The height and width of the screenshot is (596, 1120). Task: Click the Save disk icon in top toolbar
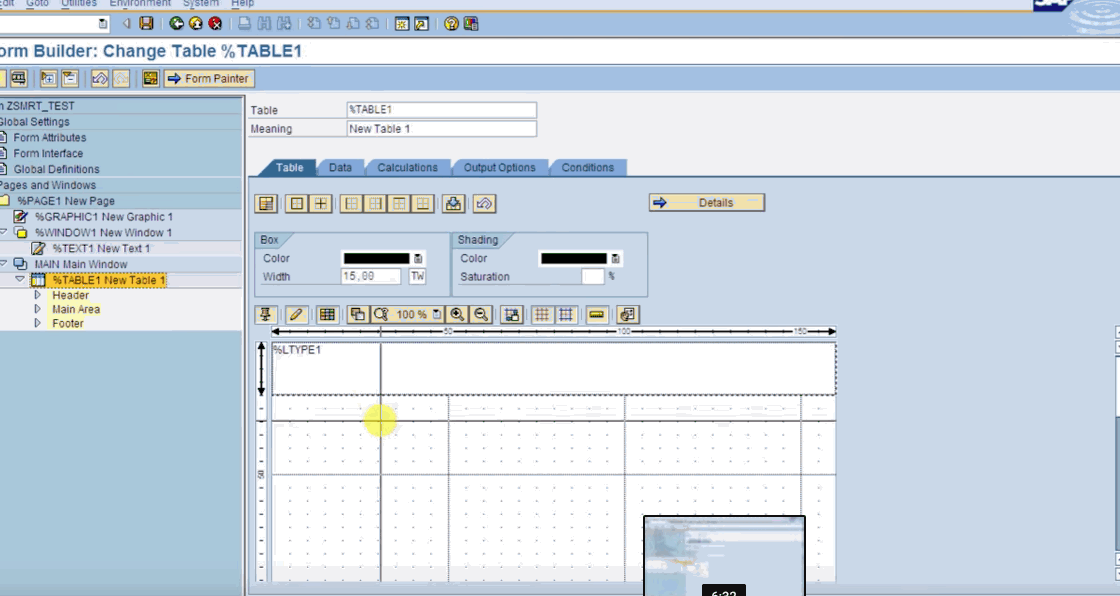(x=146, y=24)
